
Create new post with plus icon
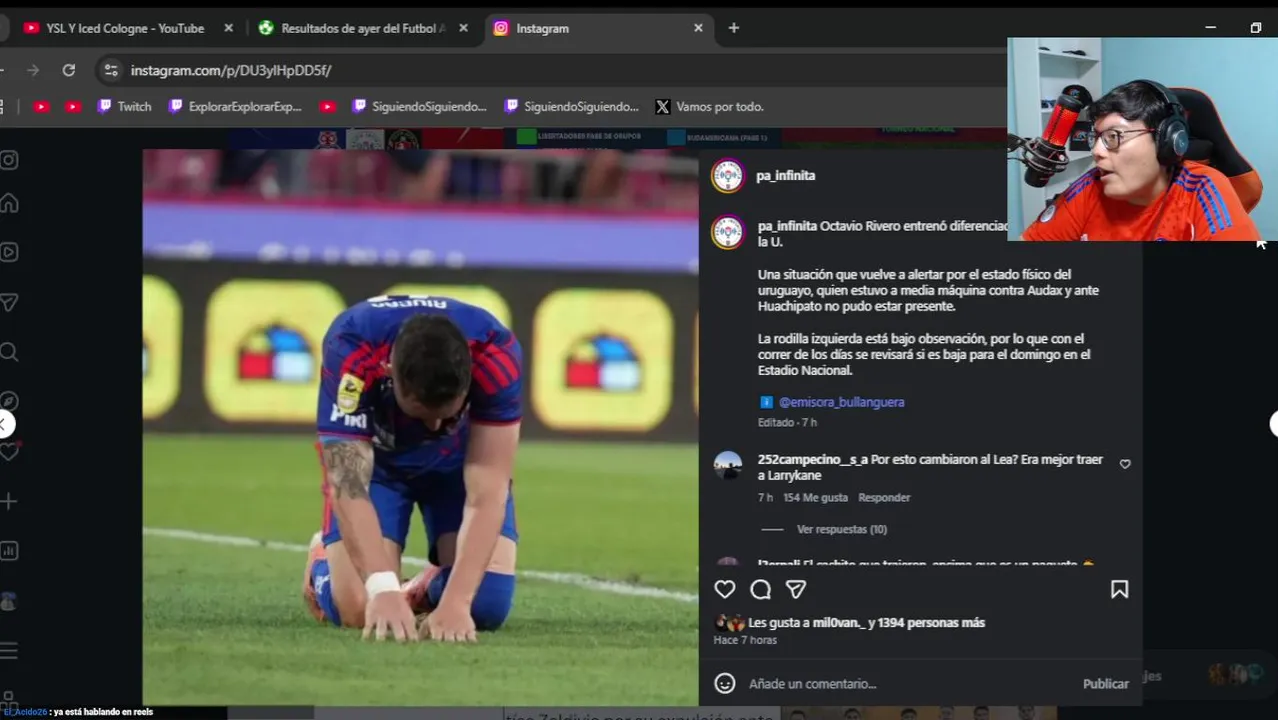pyautogui.click(x=9, y=501)
